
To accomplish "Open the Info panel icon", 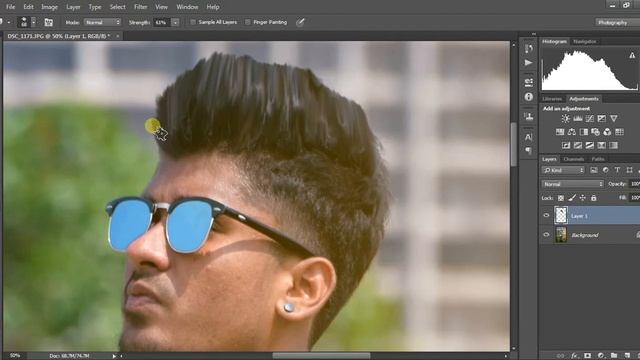I will (x=529, y=97).
